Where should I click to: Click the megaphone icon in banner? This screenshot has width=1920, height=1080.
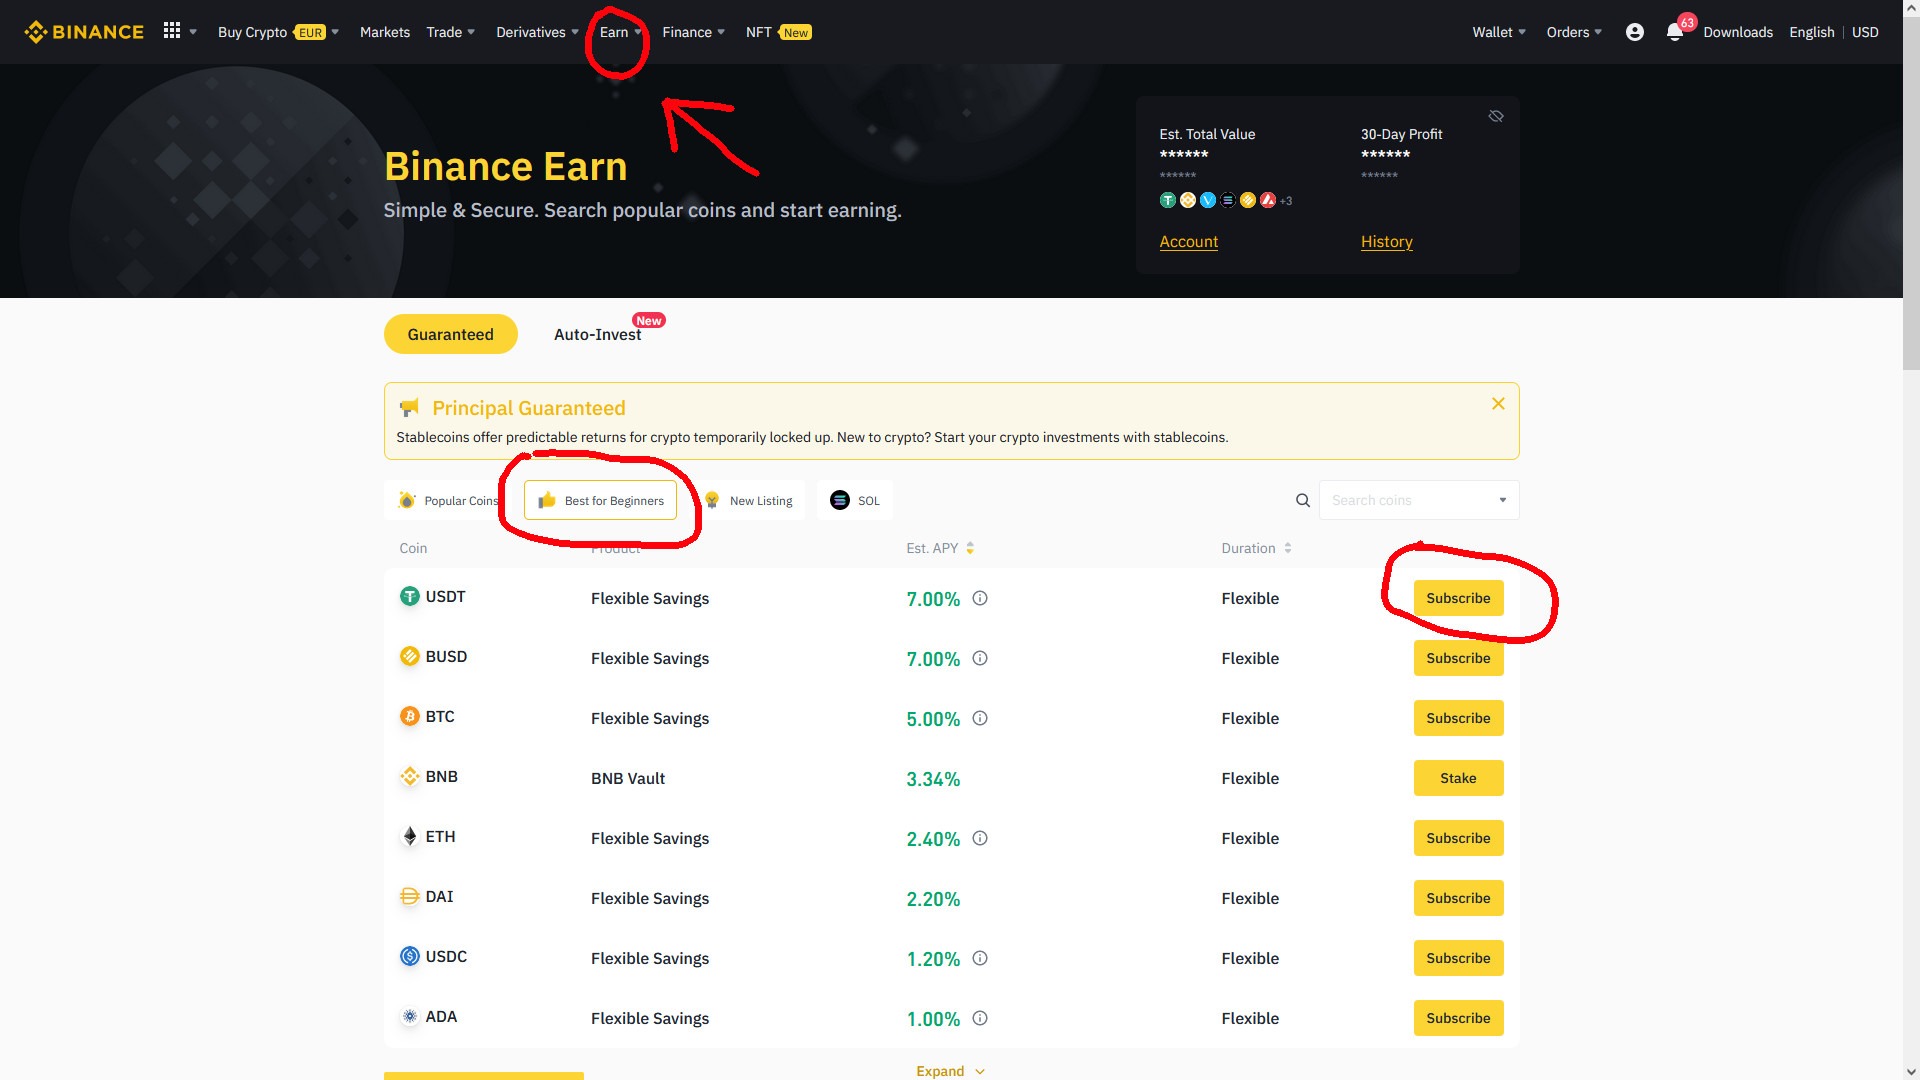click(409, 408)
